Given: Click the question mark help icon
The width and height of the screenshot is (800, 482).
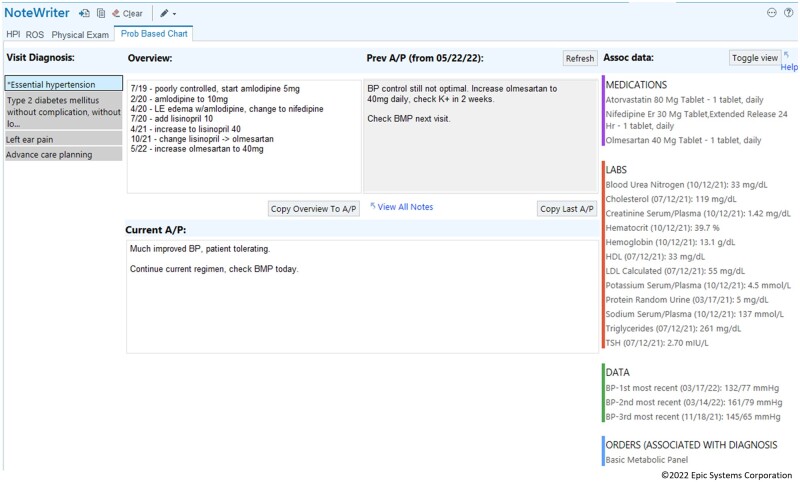Looking at the screenshot, I should tap(788, 13).
